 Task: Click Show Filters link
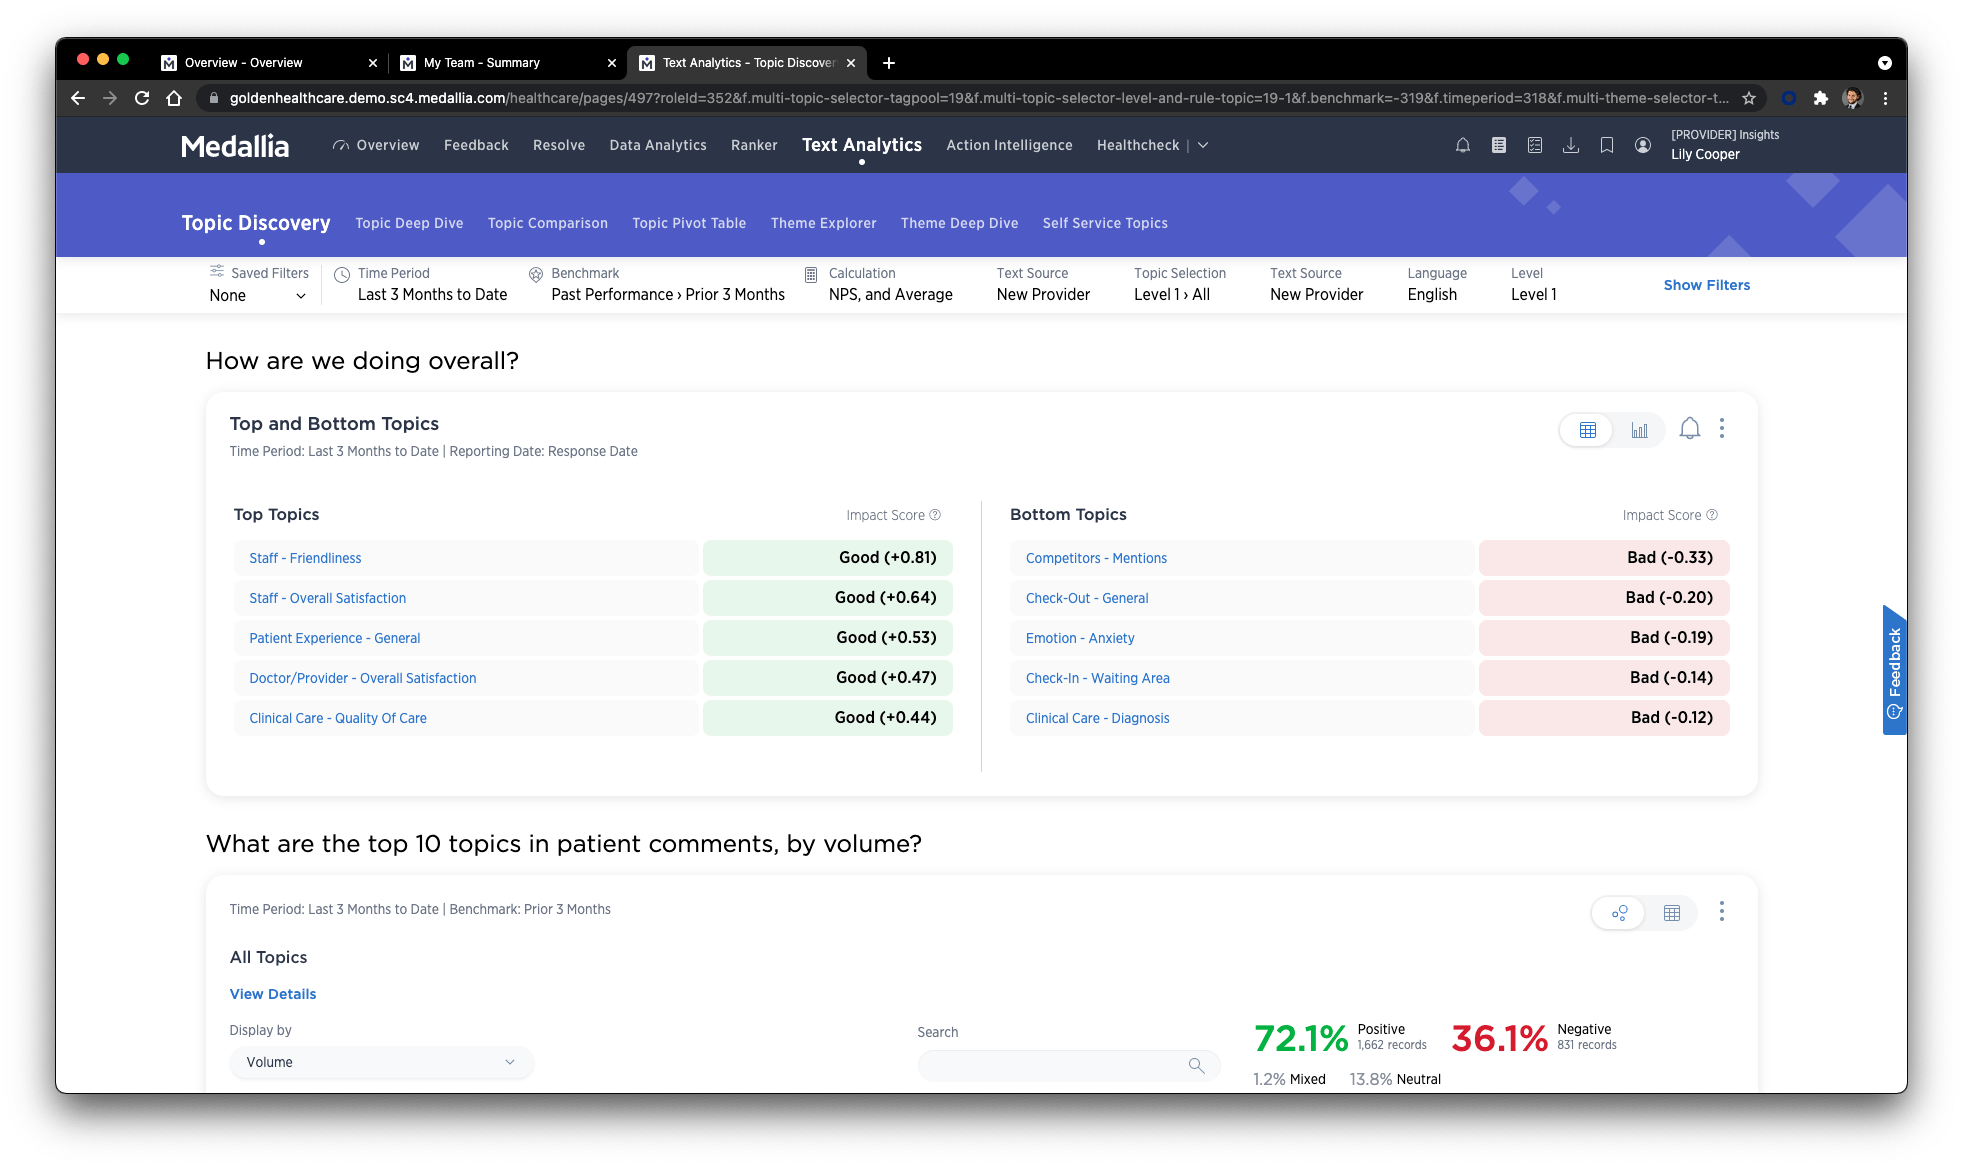pyautogui.click(x=1706, y=285)
